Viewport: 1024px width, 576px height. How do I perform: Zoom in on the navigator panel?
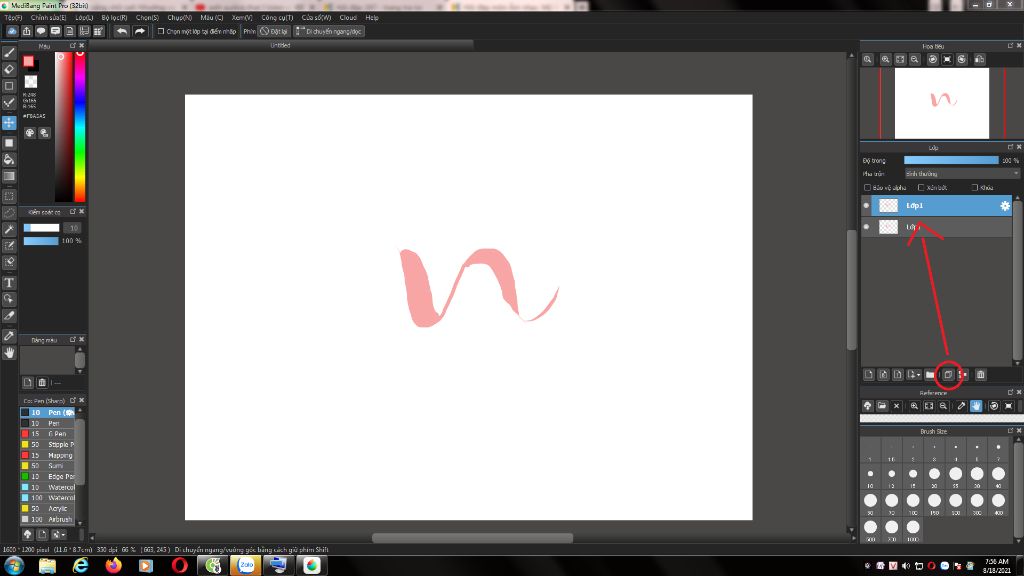[x=885, y=59]
